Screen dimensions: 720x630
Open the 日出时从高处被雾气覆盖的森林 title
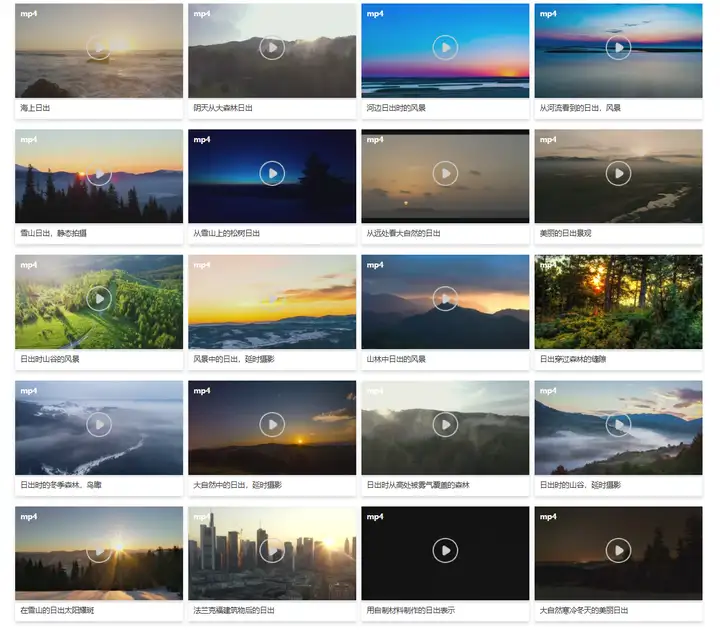click(418, 485)
